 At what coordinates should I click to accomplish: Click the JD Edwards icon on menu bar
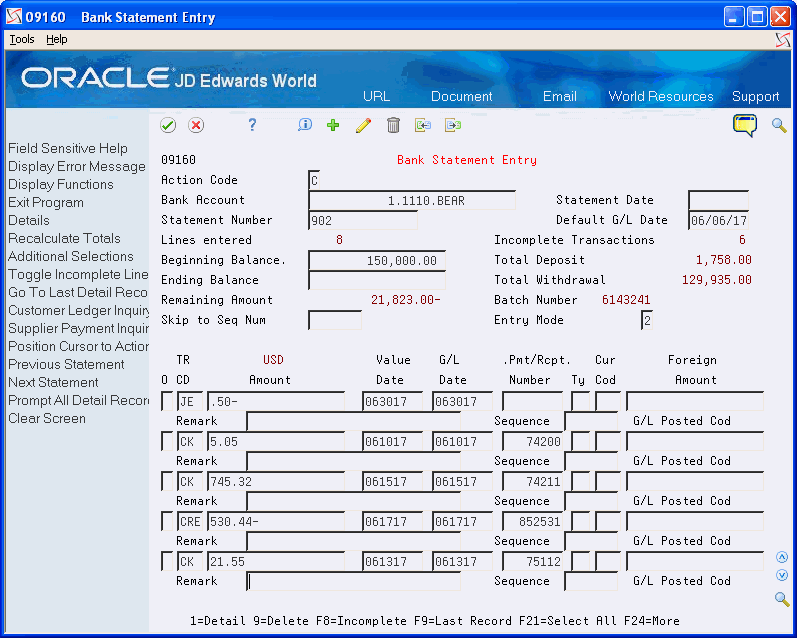(x=783, y=40)
